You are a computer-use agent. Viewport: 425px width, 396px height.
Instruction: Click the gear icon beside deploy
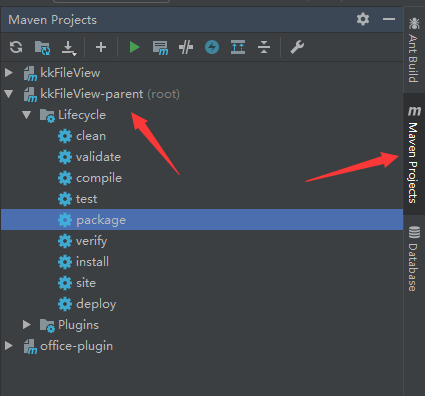point(65,304)
